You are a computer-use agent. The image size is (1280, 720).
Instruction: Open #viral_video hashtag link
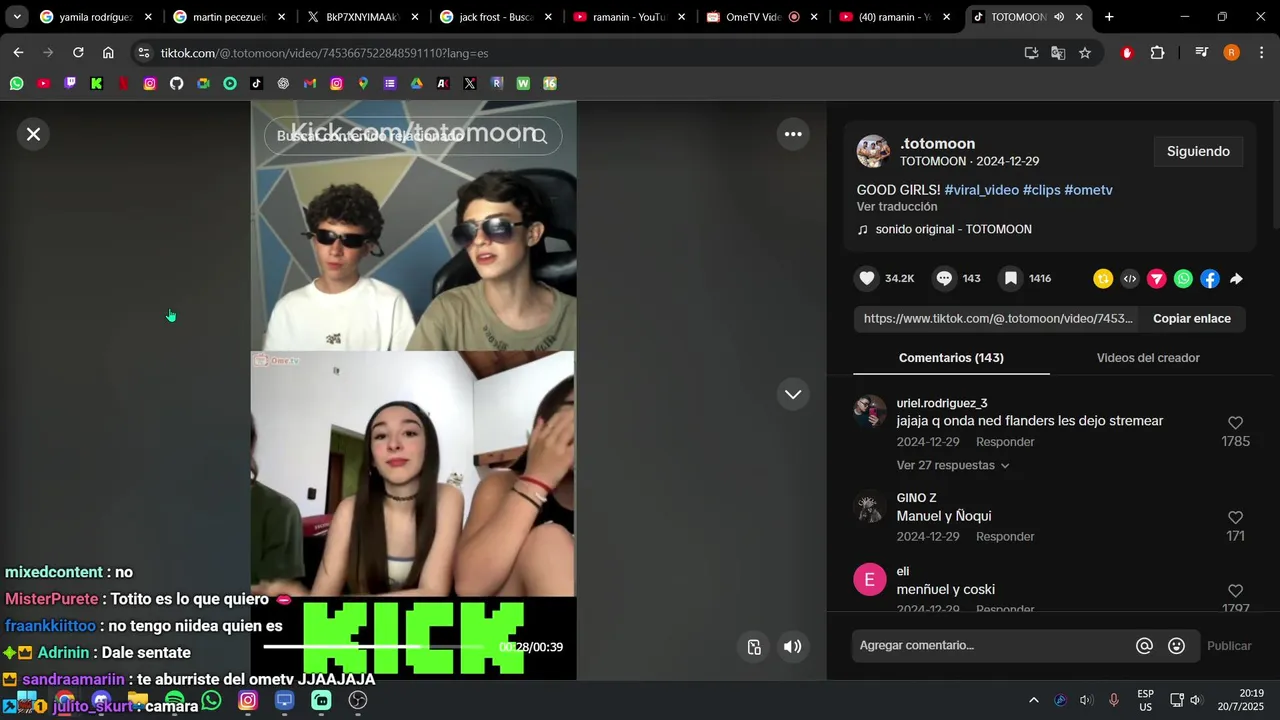coord(981,190)
